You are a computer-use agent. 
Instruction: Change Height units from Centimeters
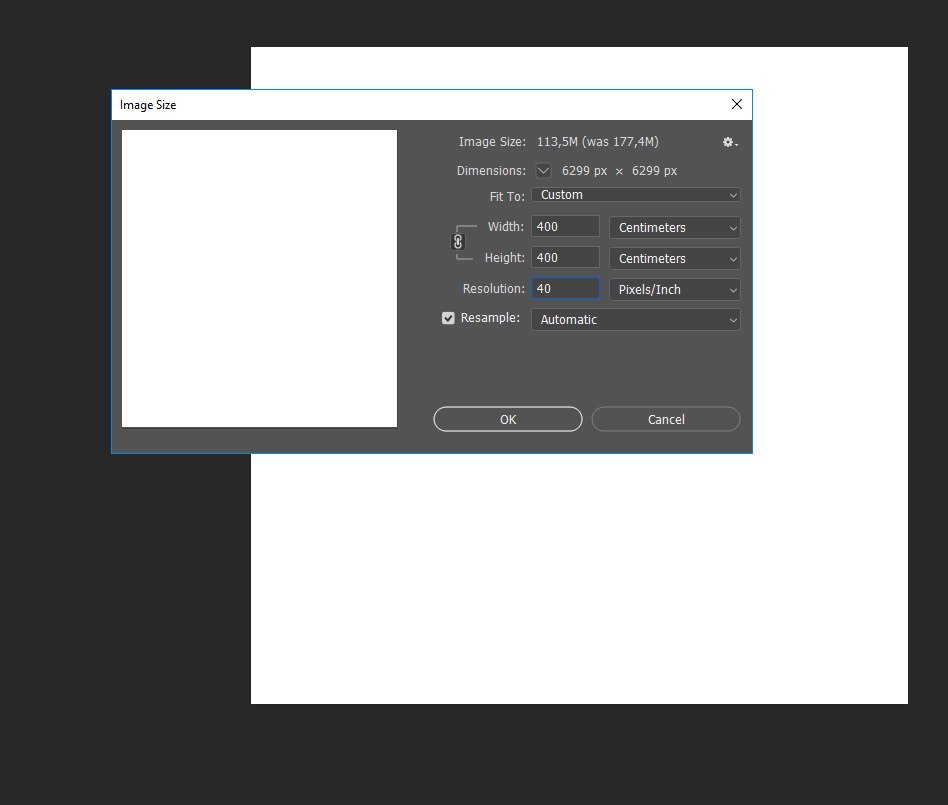pyautogui.click(x=674, y=259)
